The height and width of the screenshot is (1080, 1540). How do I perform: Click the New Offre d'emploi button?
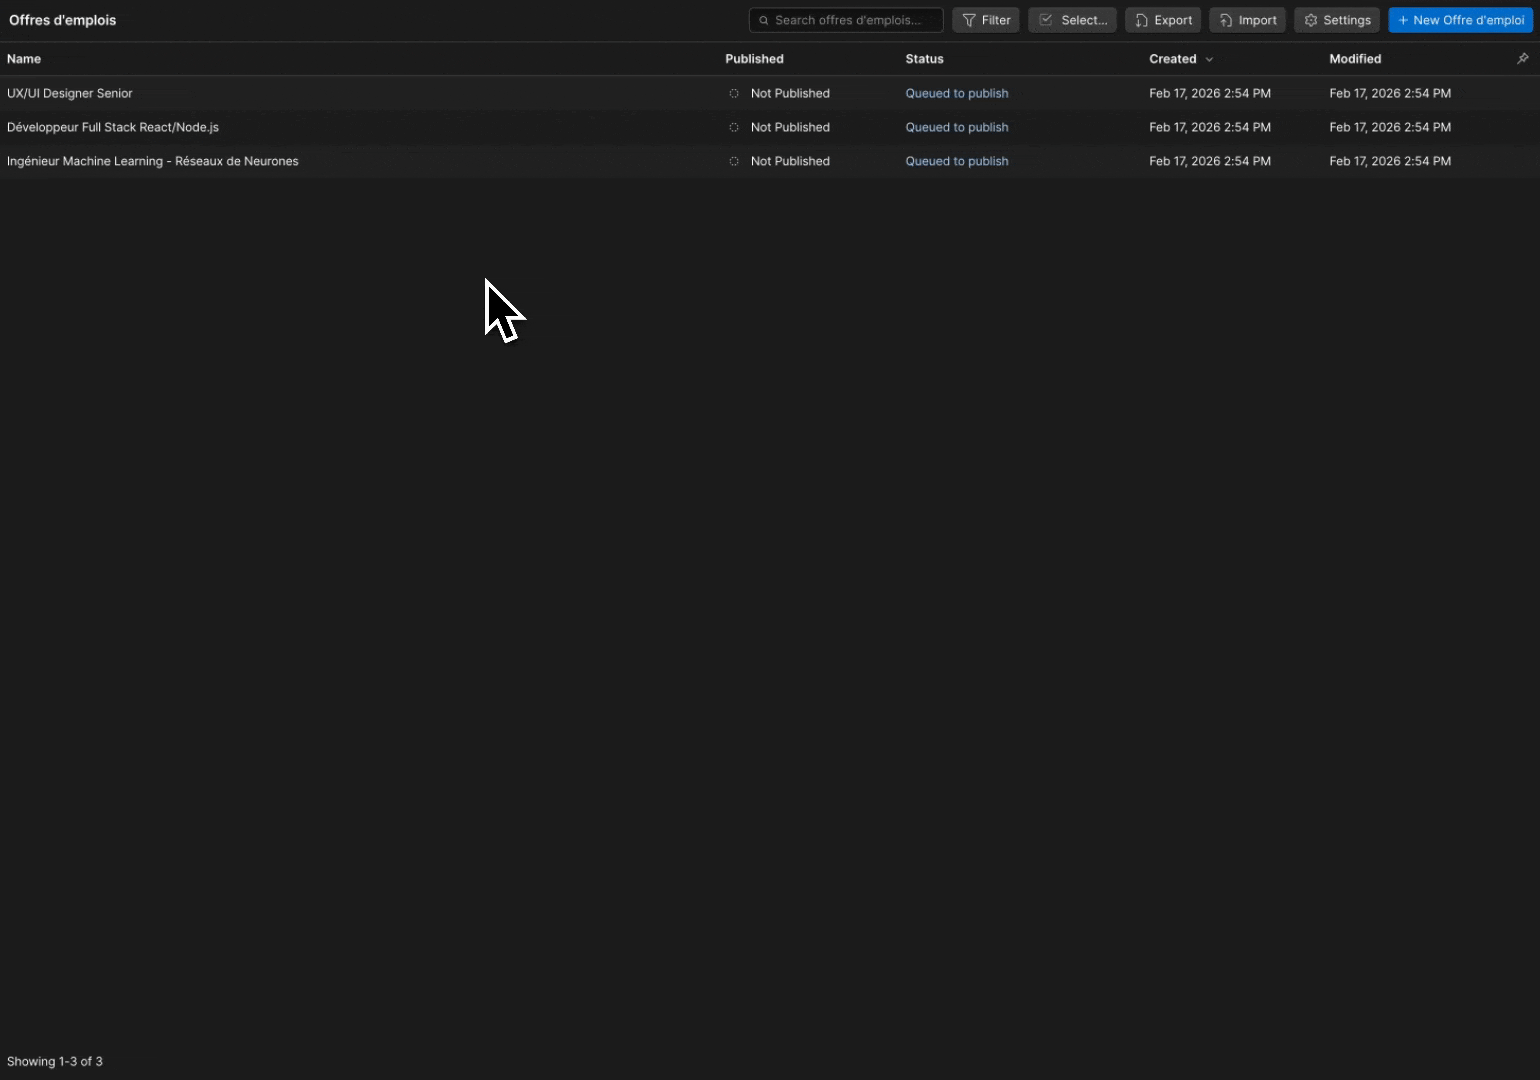click(x=1460, y=19)
